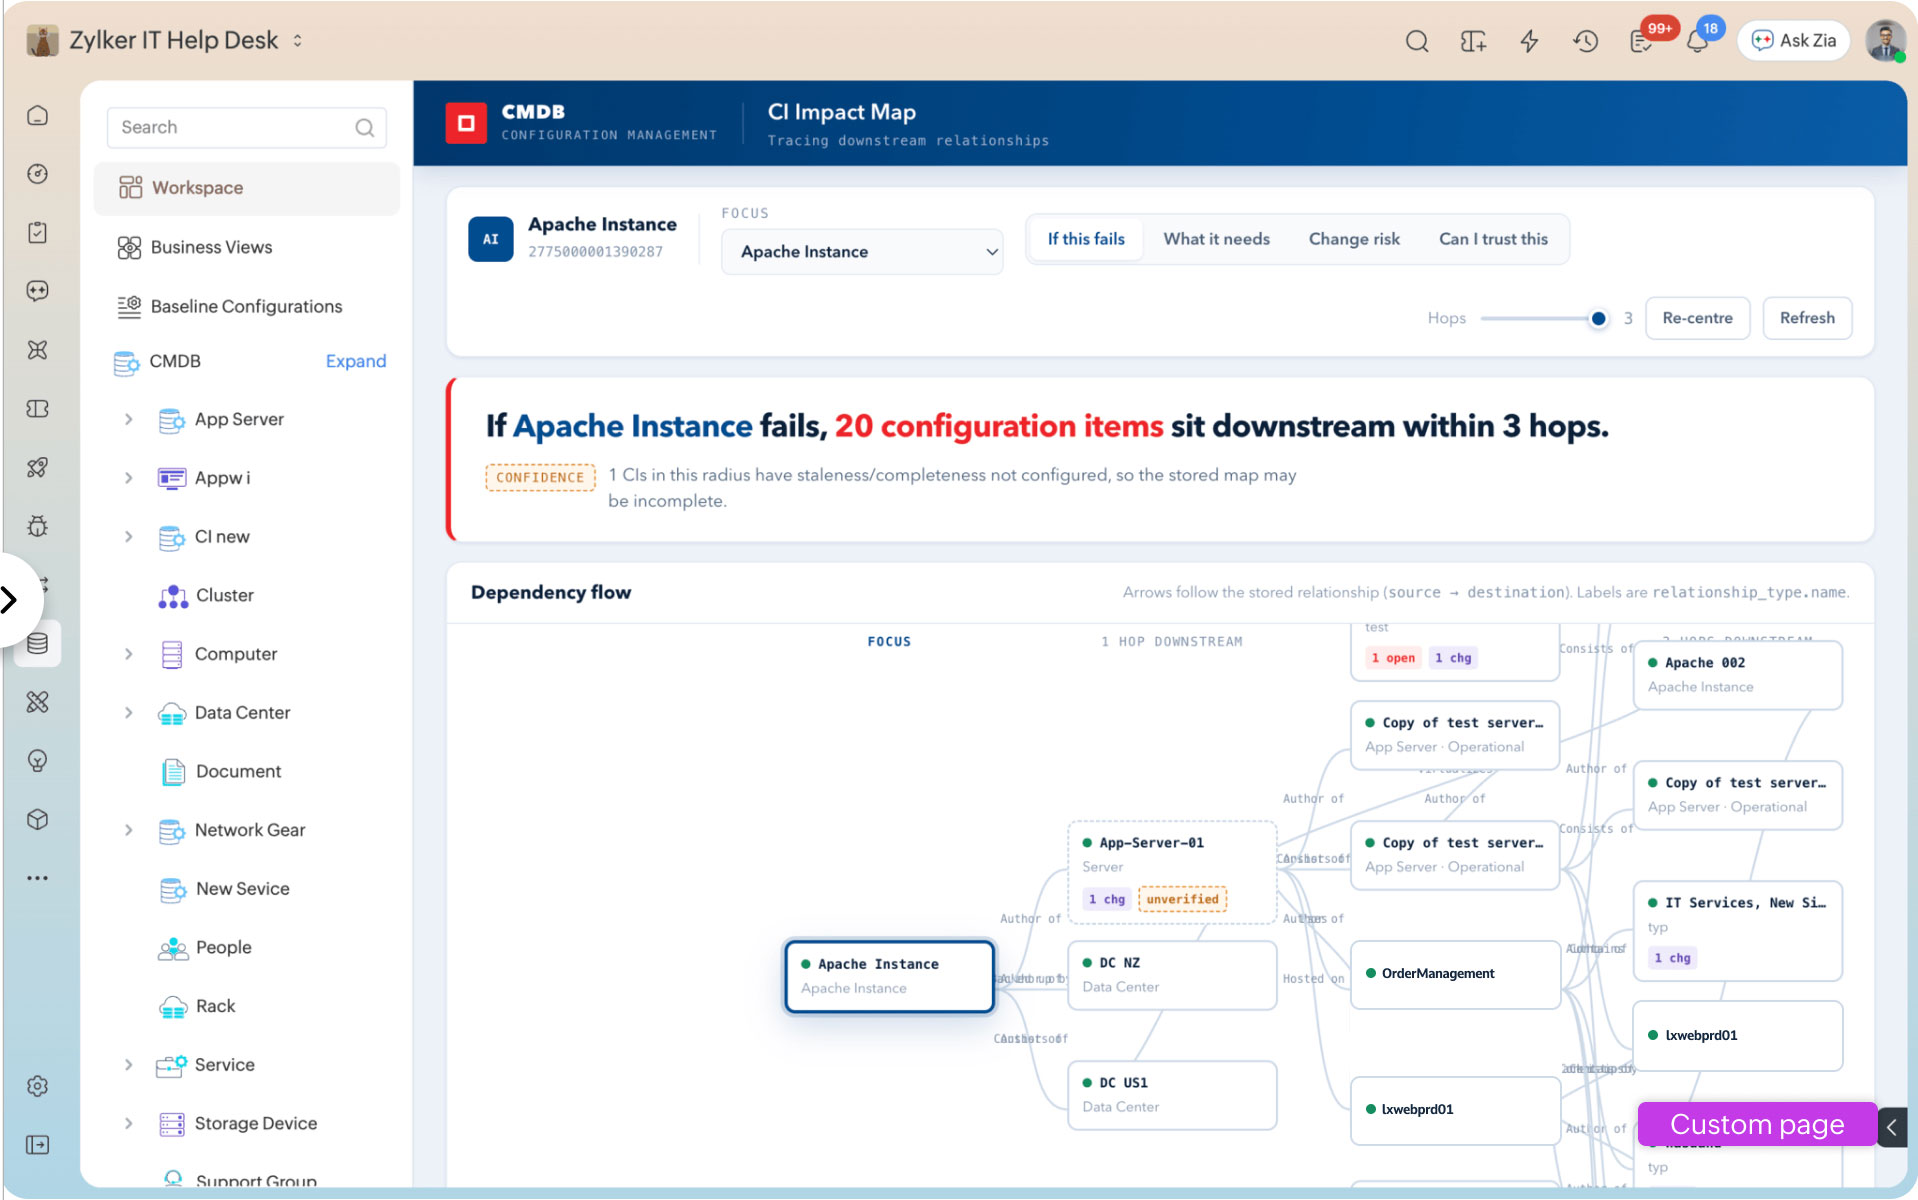Open the settings gear in left rail
Viewport: 1918px width, 1200px height.
[37, 1086]
